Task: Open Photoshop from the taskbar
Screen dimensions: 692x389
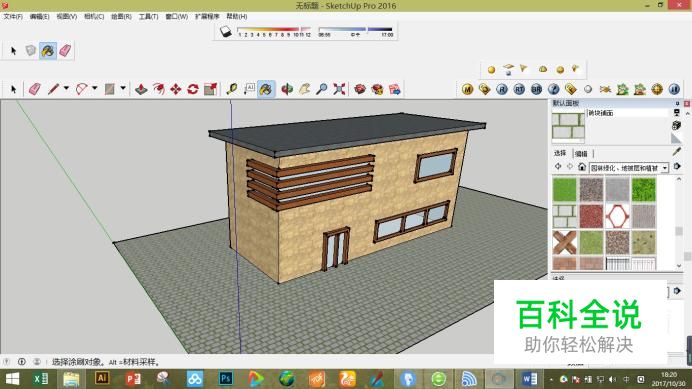Action: click(226, 379)
